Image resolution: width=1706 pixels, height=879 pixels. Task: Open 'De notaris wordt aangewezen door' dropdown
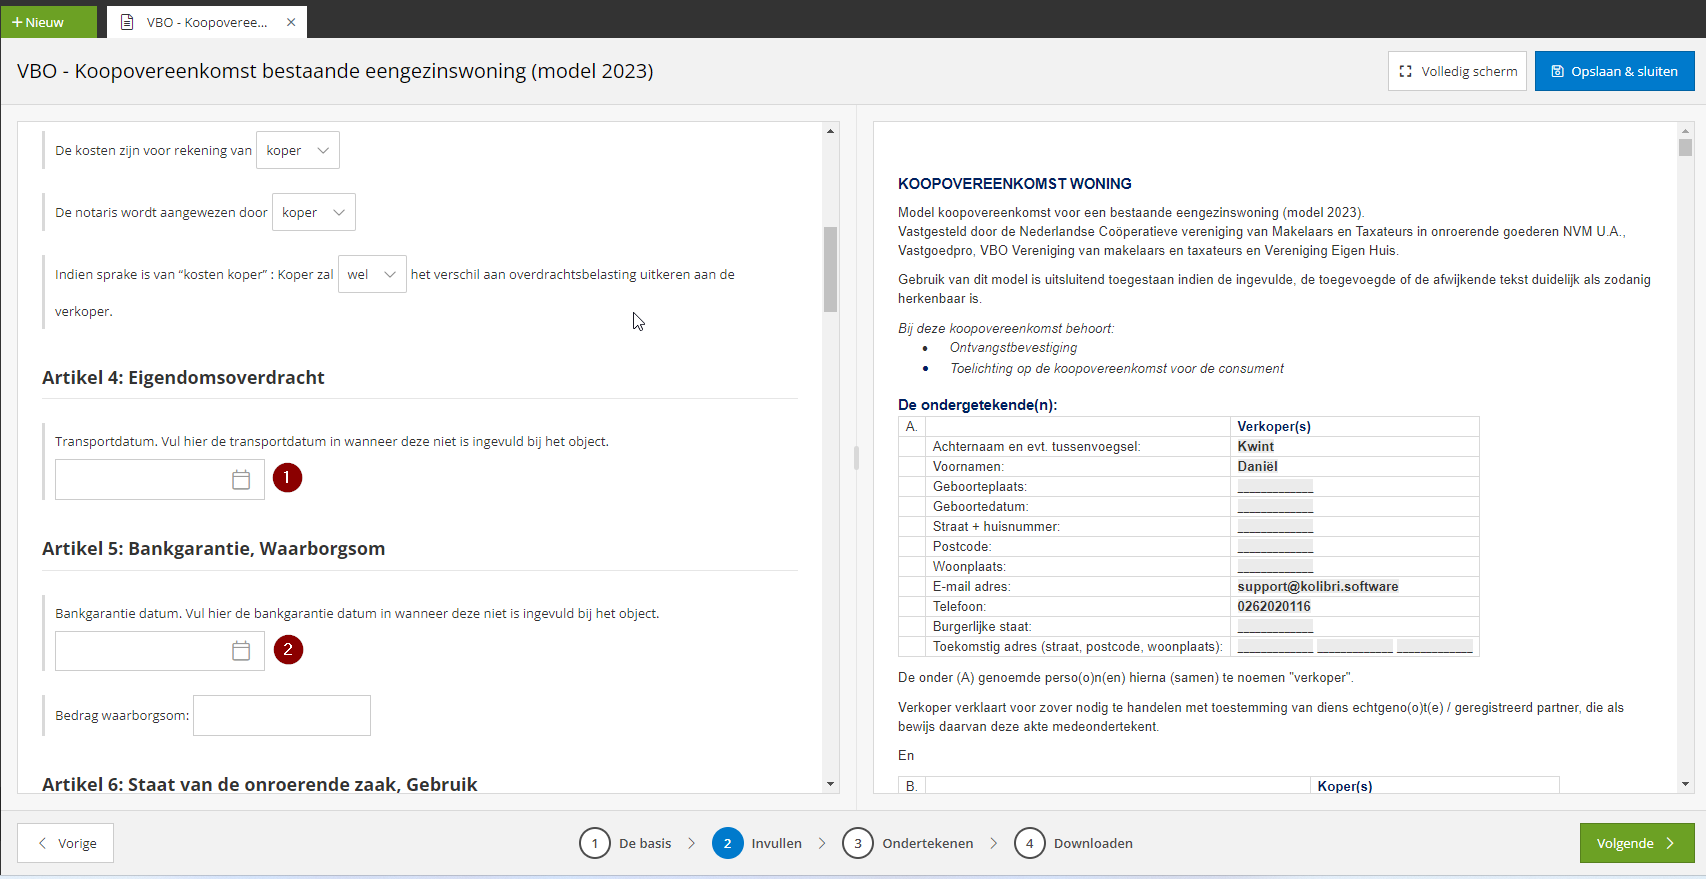point(314,212)
